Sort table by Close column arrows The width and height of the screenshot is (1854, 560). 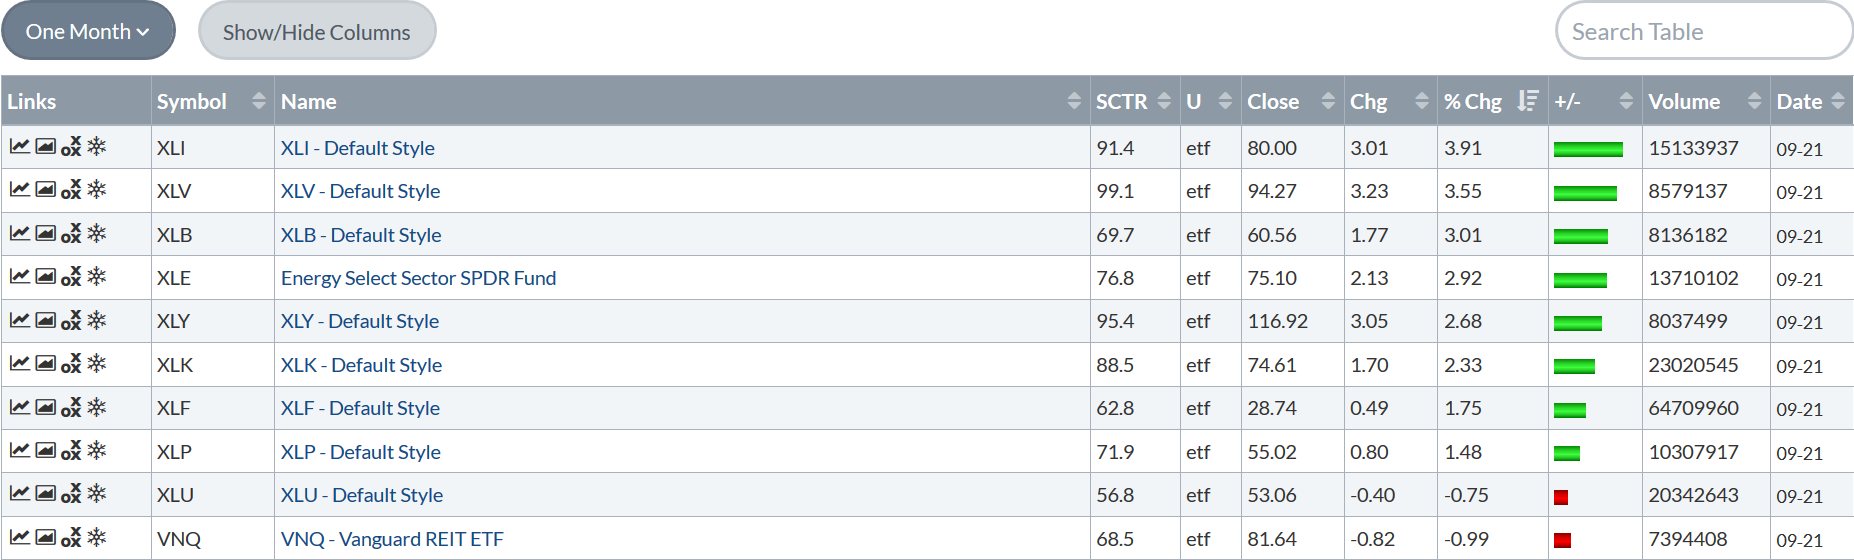1328,101
